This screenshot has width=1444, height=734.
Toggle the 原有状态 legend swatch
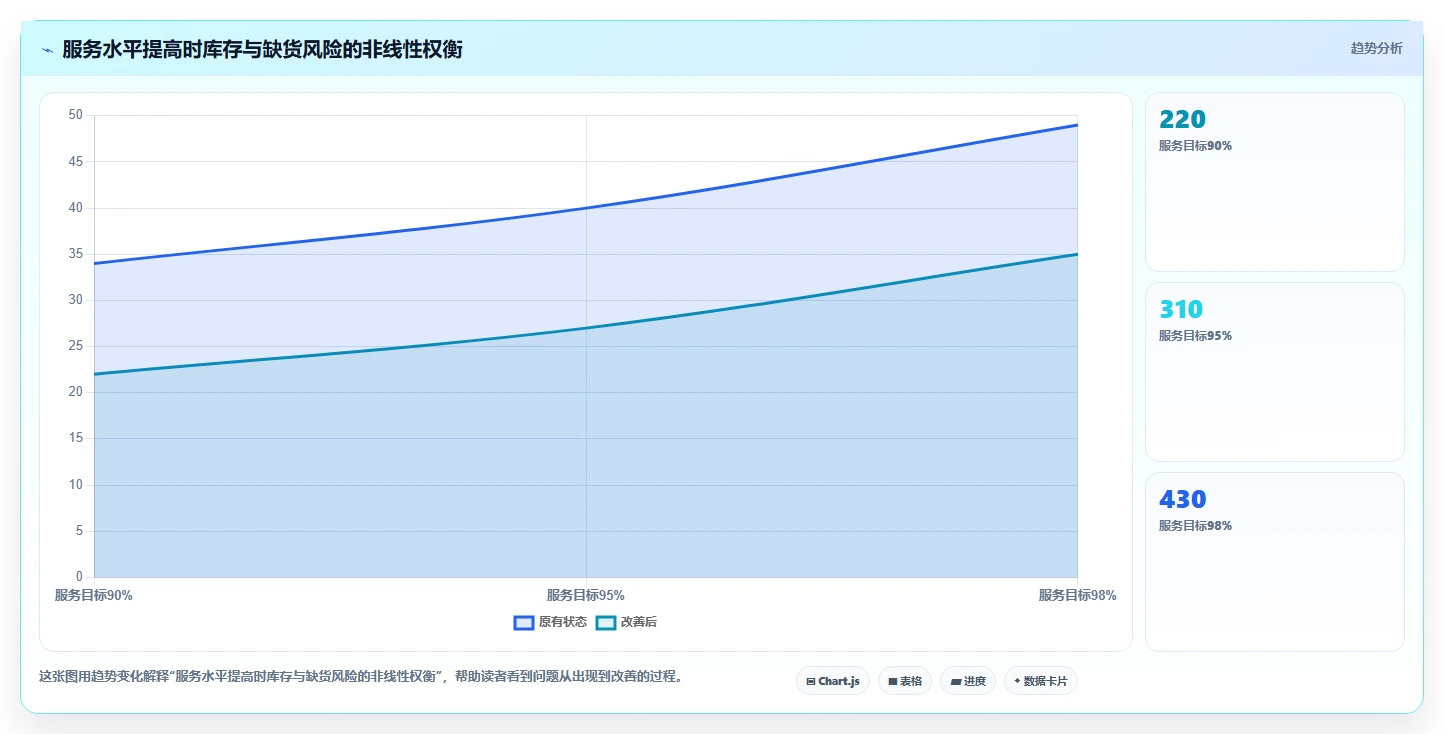pyautogui.click(x=524, y=622)
